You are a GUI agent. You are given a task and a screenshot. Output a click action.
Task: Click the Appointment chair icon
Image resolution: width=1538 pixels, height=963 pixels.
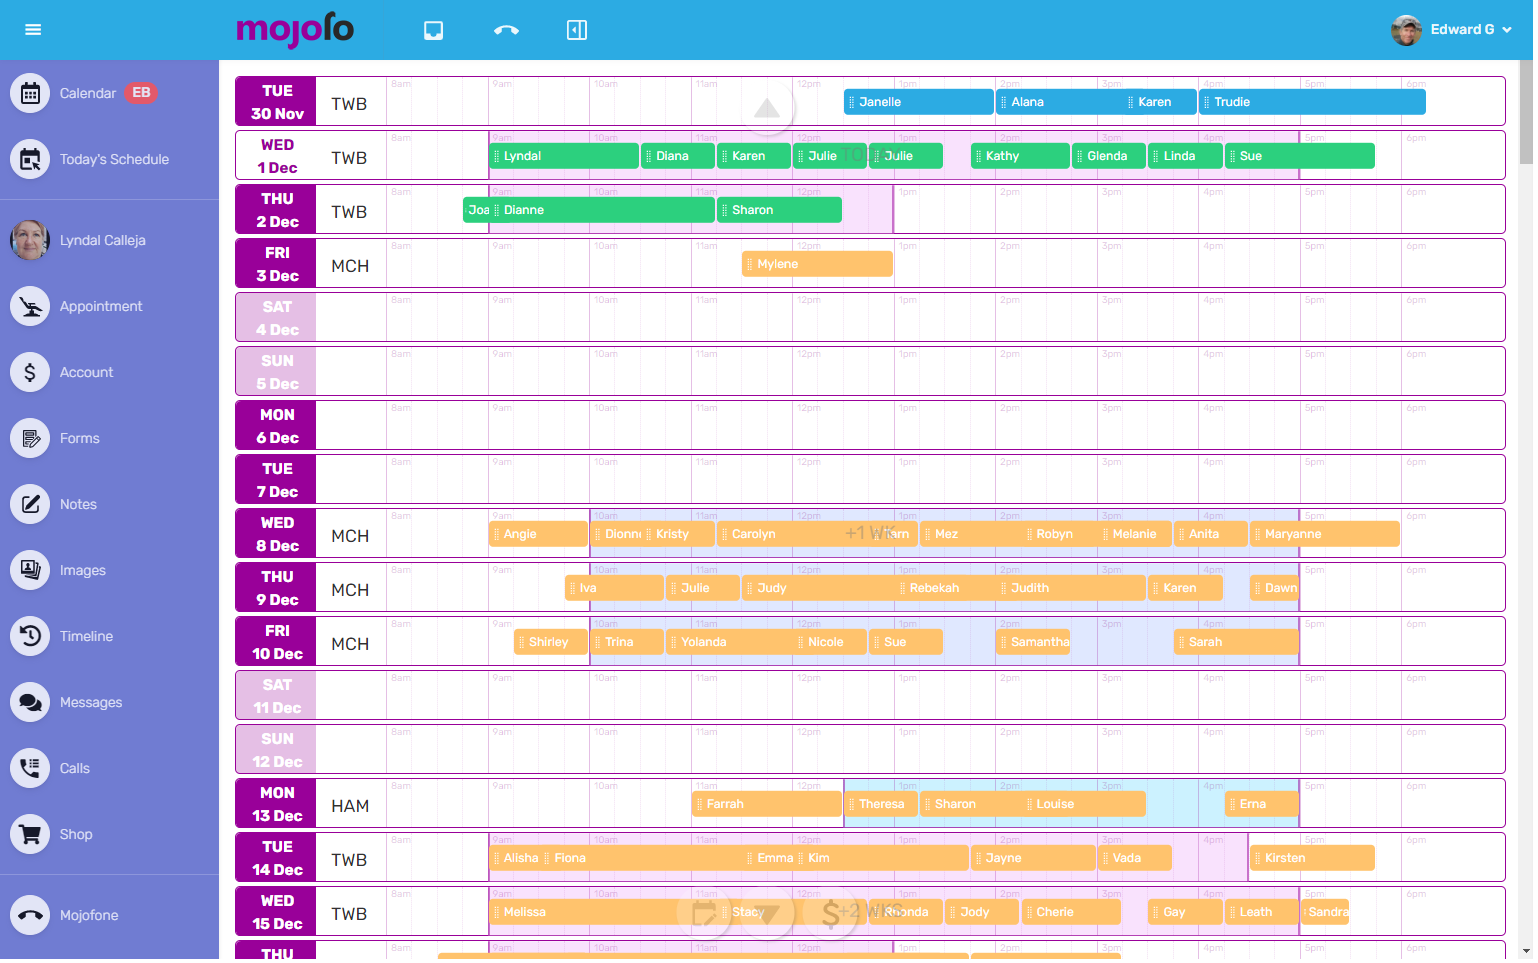tap(30, 306)
